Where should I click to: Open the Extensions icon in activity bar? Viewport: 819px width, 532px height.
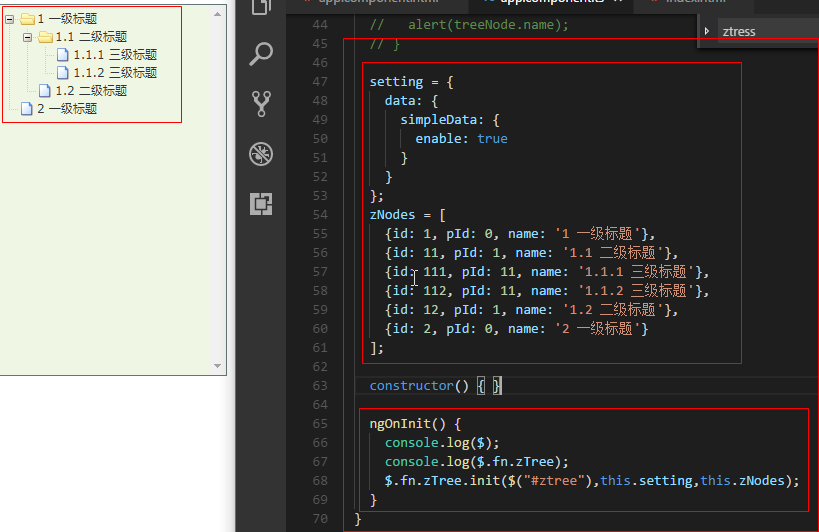pos(261,204)
